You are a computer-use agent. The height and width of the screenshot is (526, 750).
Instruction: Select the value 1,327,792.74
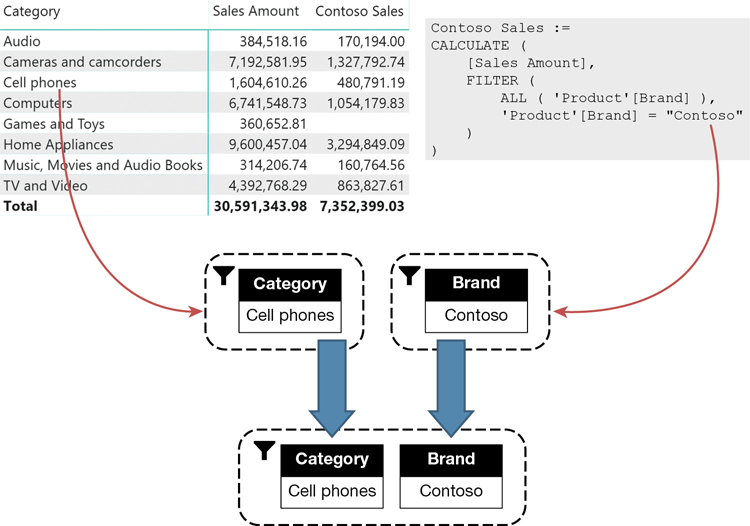(x=366, y=62)
